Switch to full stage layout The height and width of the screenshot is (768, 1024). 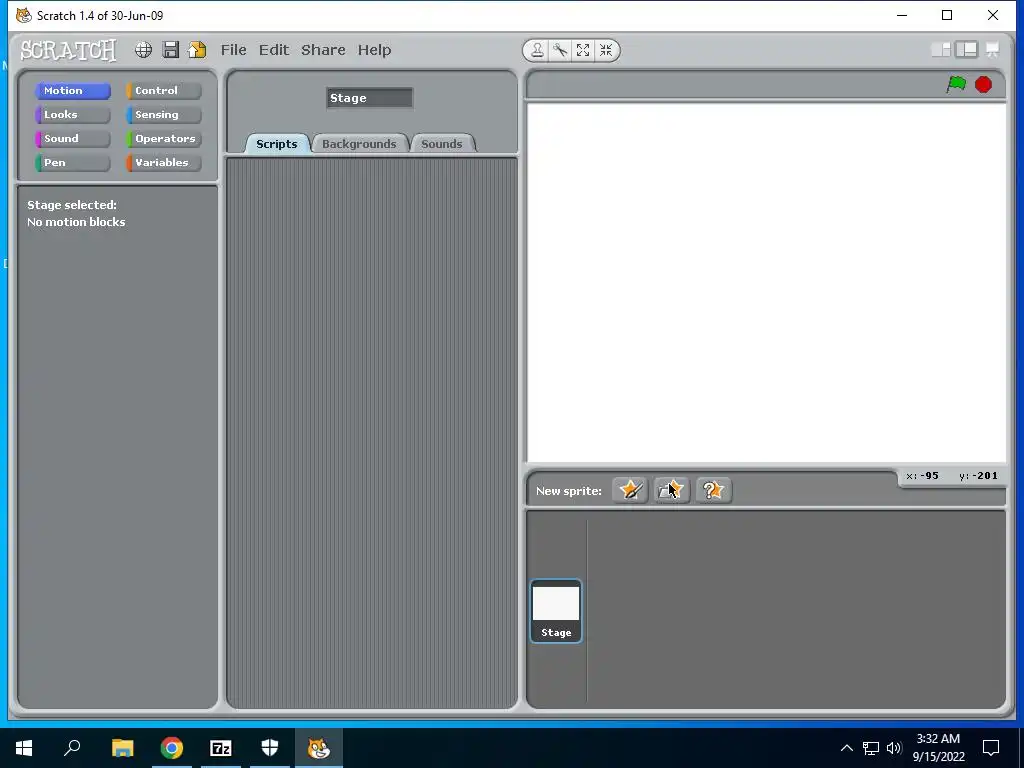967,50
